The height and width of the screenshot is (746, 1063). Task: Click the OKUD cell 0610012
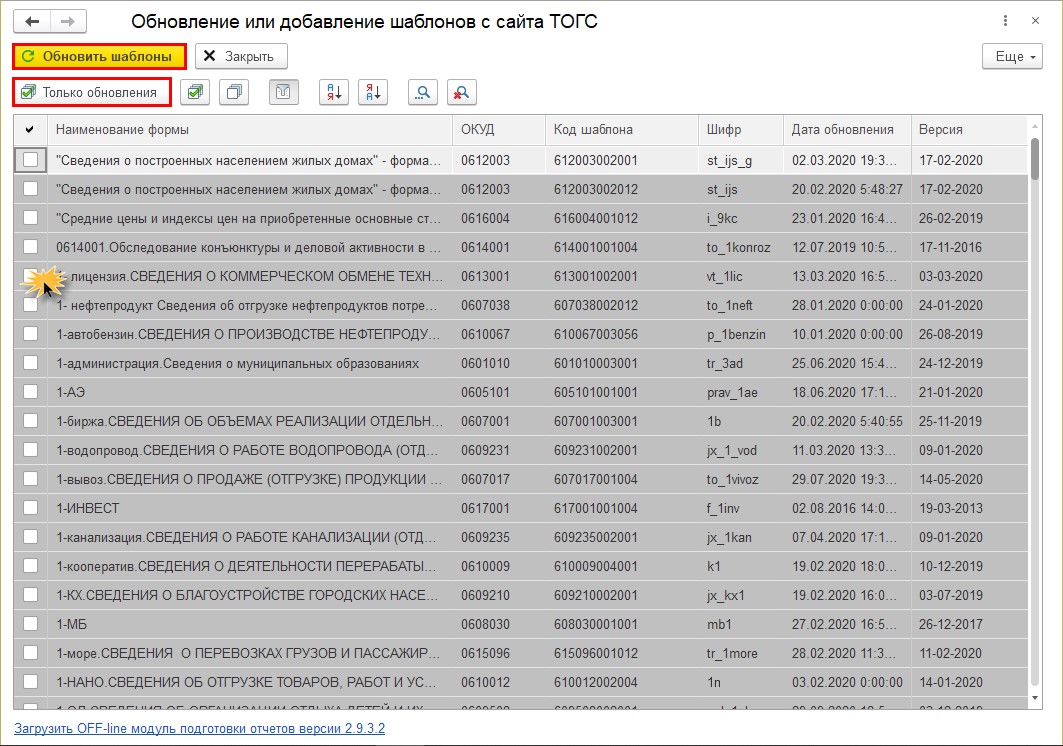click(x=499, y=682)
